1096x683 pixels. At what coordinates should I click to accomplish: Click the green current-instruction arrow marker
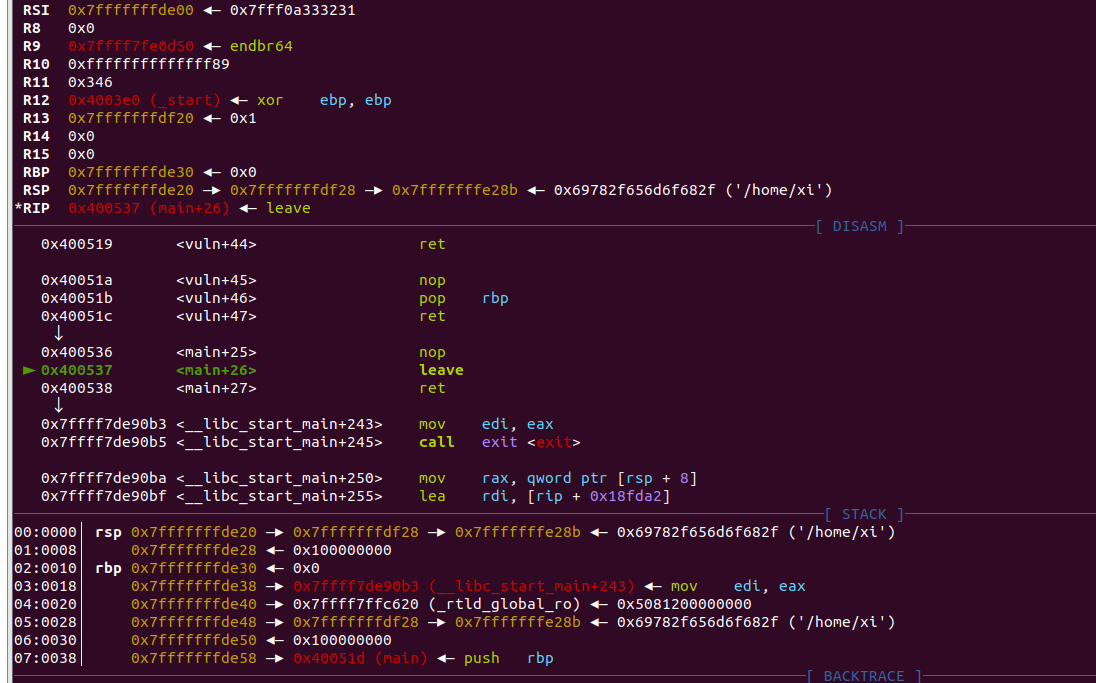[x=29, y=370]
